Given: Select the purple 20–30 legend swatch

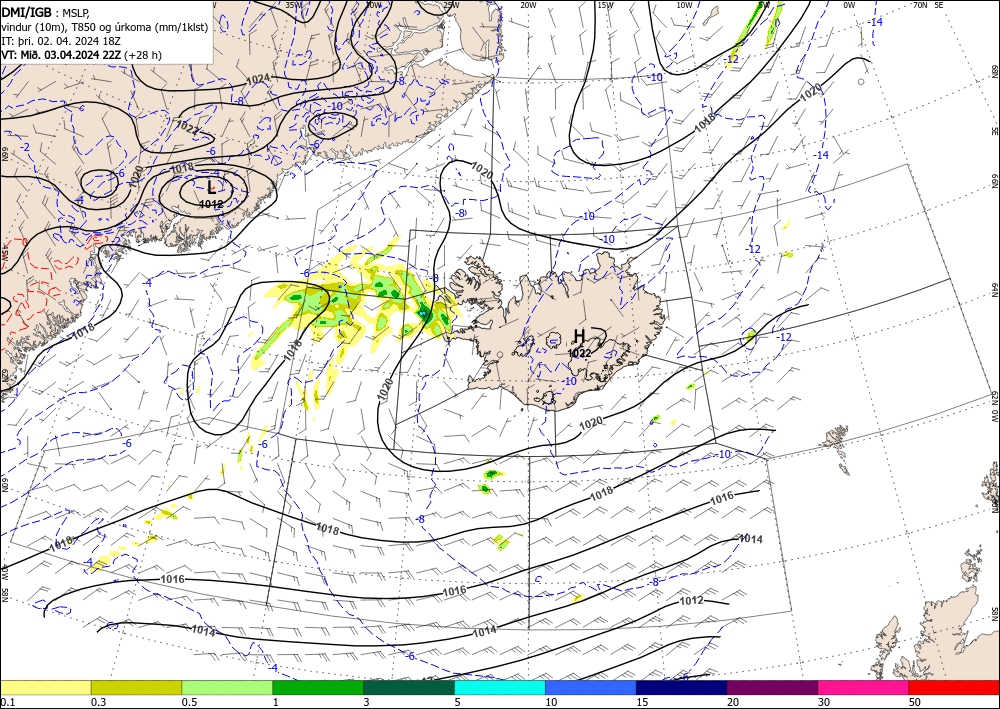Looking at the screenshot, I should pos(772,687).
